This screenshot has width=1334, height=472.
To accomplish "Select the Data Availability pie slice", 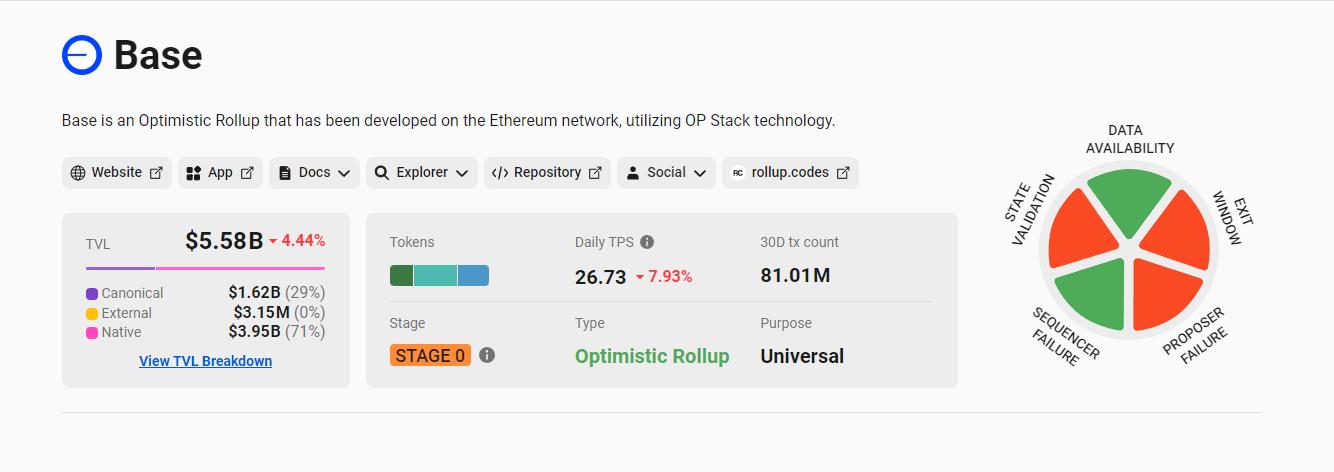I will pos(1129,197).
